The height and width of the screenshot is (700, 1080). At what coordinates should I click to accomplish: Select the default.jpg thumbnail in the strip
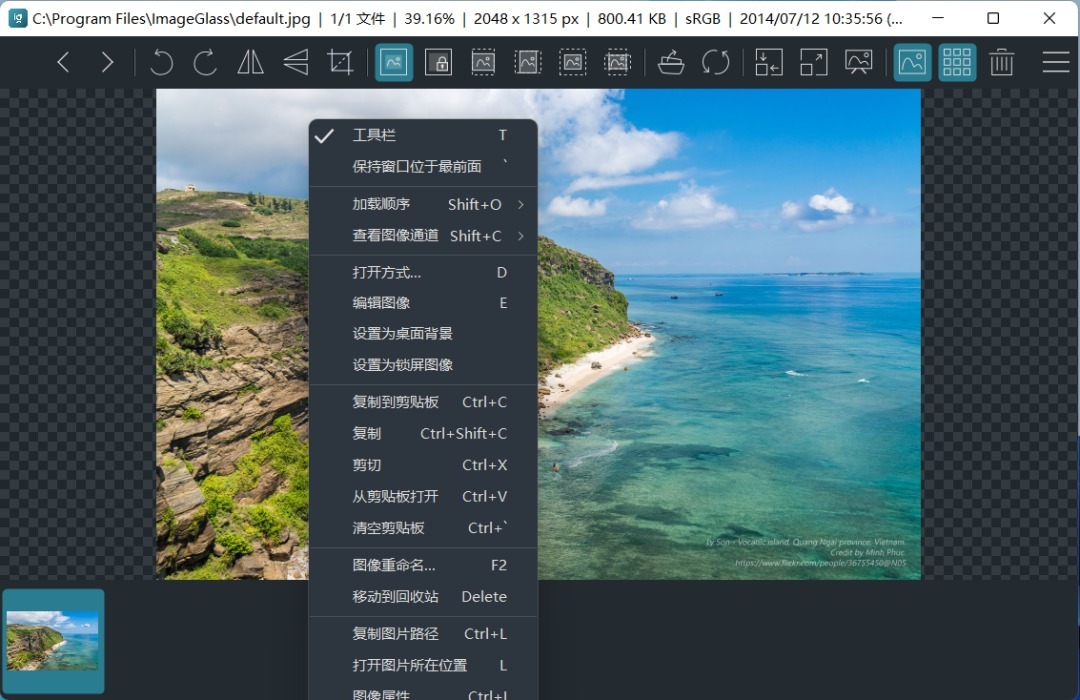tap(53, 641)
